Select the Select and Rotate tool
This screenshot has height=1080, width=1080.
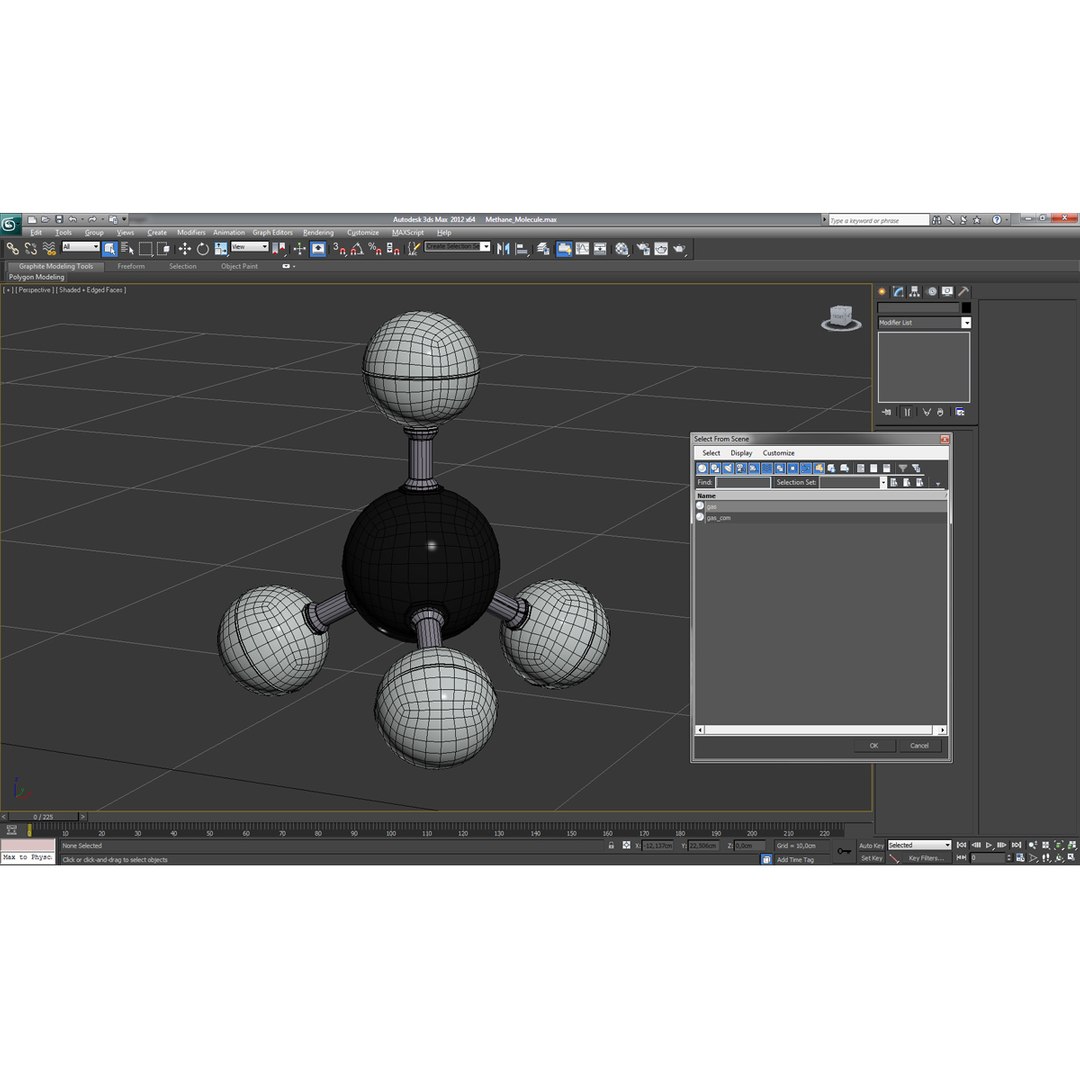tap(202, 249)
